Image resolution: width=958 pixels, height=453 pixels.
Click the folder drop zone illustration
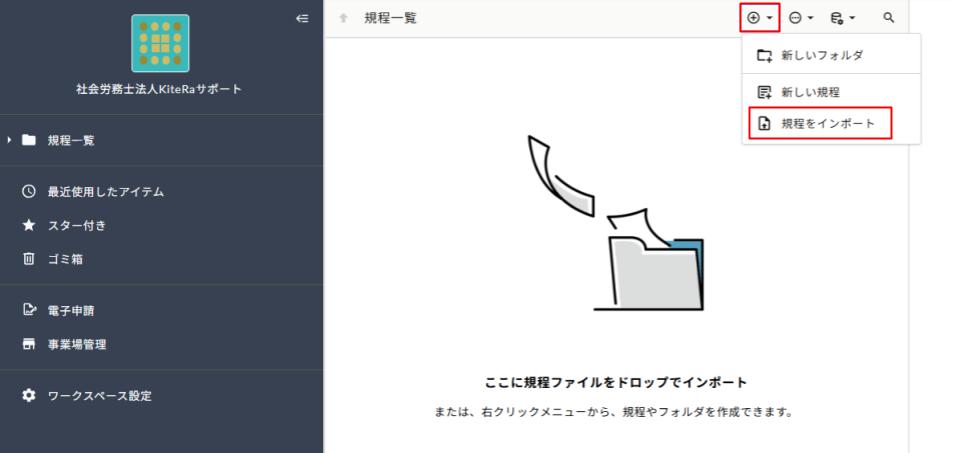coord(616,223)
